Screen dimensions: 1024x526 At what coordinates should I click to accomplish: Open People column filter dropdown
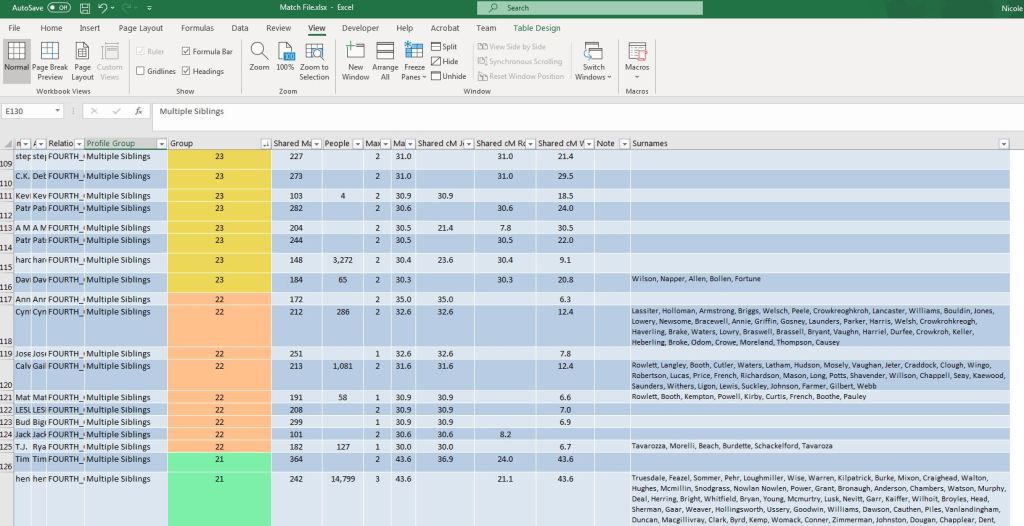click(x=357, y=144)
